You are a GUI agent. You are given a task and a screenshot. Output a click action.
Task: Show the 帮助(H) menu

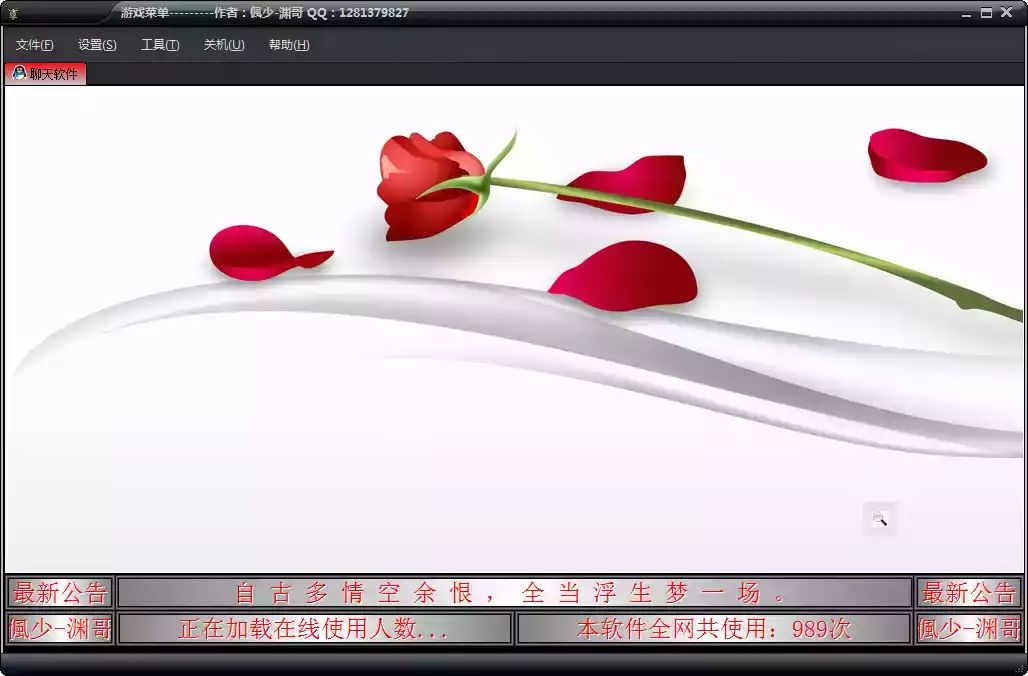pyautogui.click(x=289, y=45)
